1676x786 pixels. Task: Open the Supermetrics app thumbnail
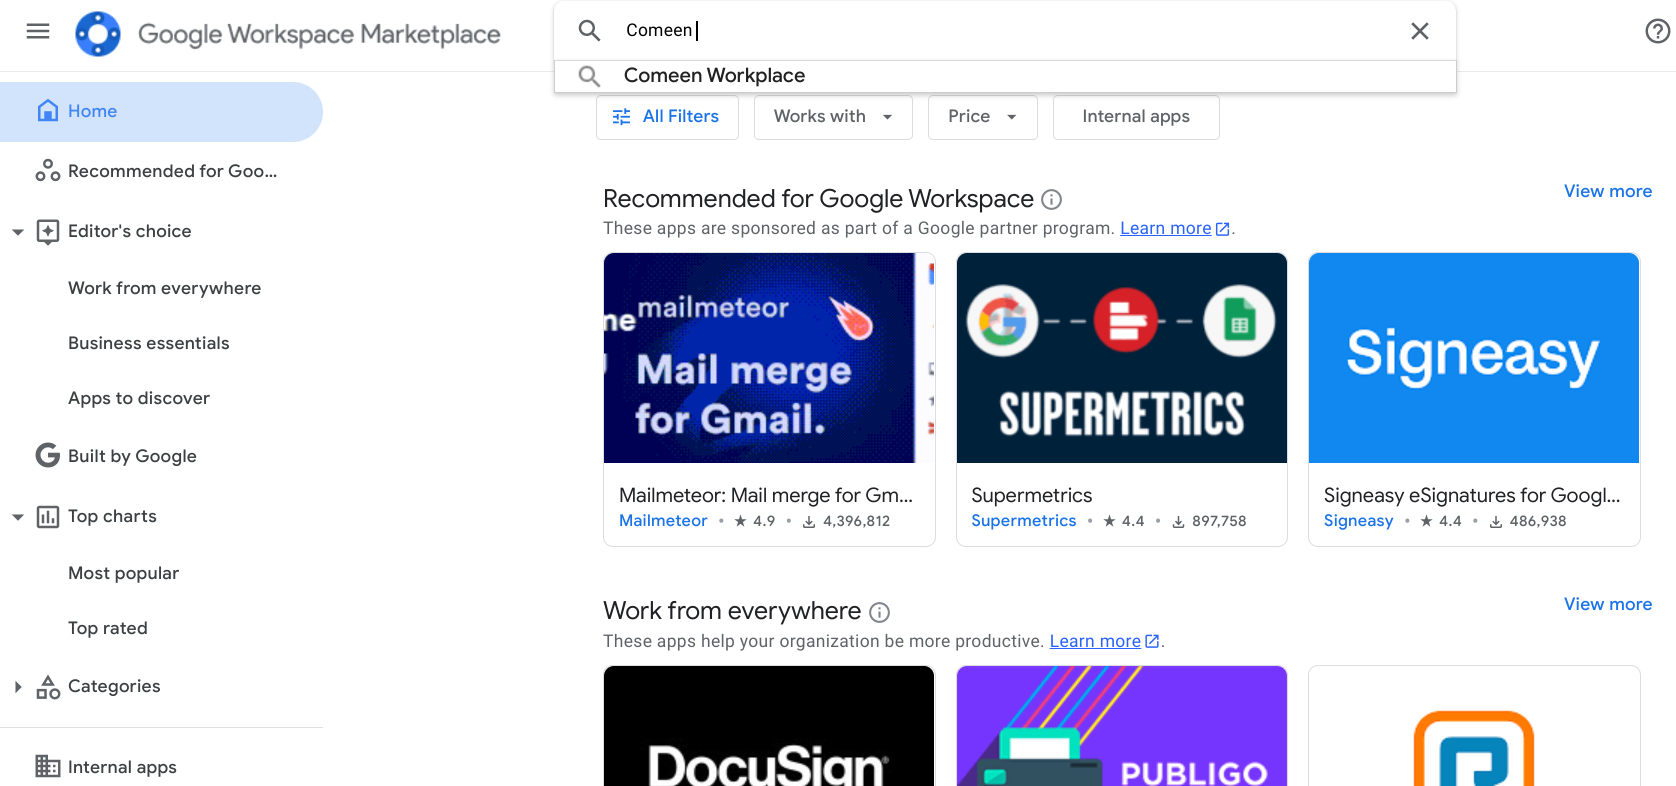tap(1121, 358)
